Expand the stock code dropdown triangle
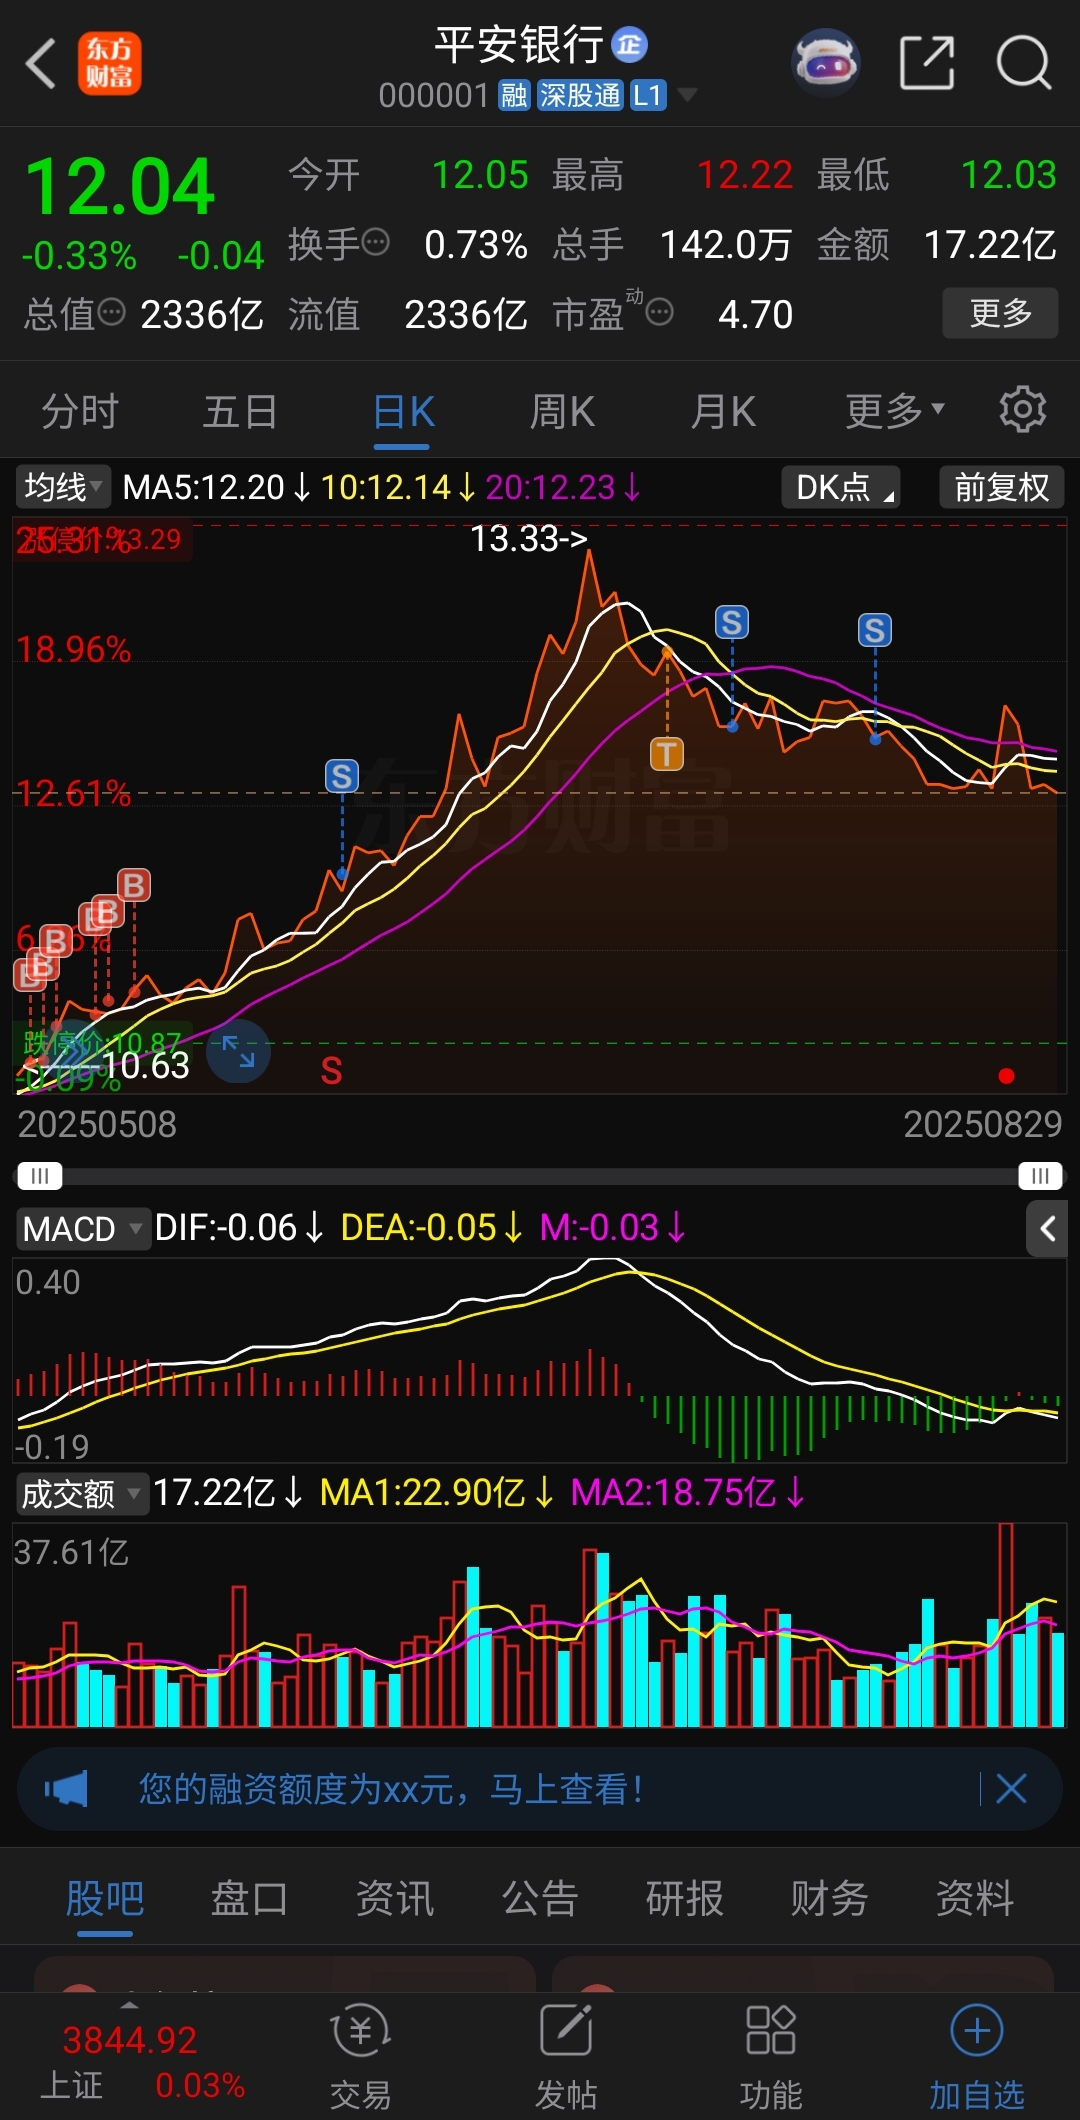 pos(687,96)
